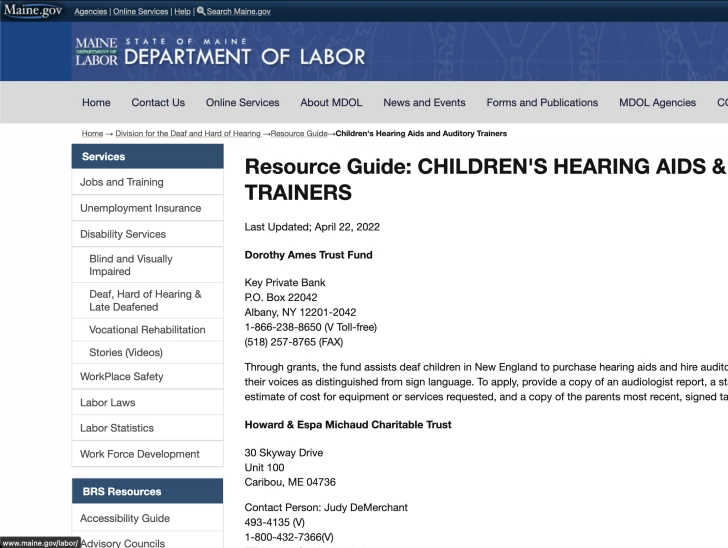Open Unemployment Insurance in the sidebar

(x=140, y=208)
